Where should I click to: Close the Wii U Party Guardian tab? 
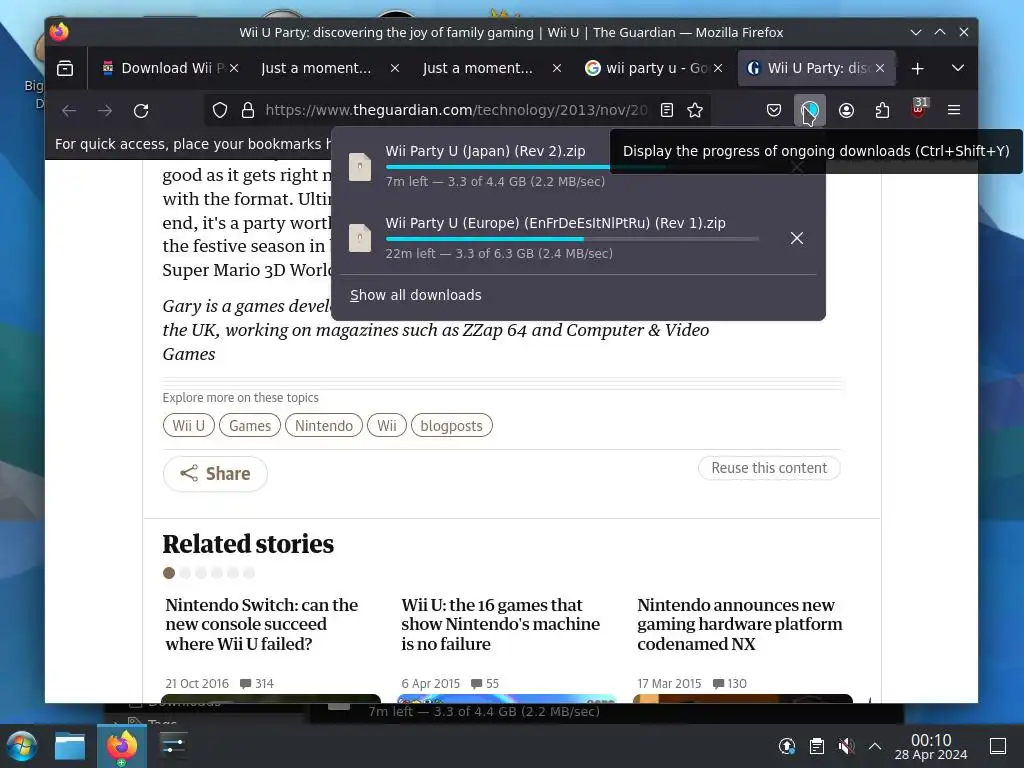point(880,68)
